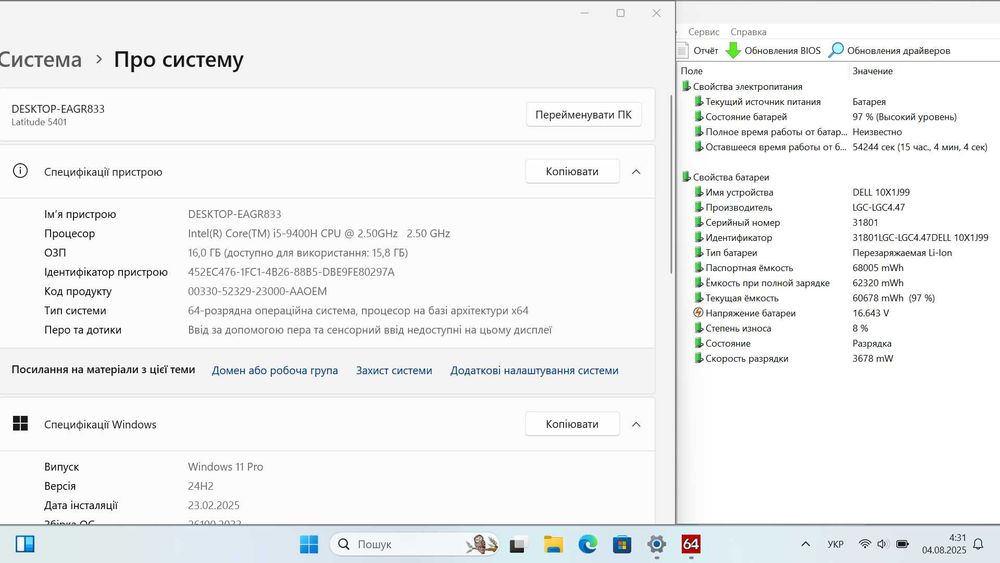Collapse Специфікації пристрою section
Image resolution: width=1000 pixels, height=563 pixels.
click(636, 172)
